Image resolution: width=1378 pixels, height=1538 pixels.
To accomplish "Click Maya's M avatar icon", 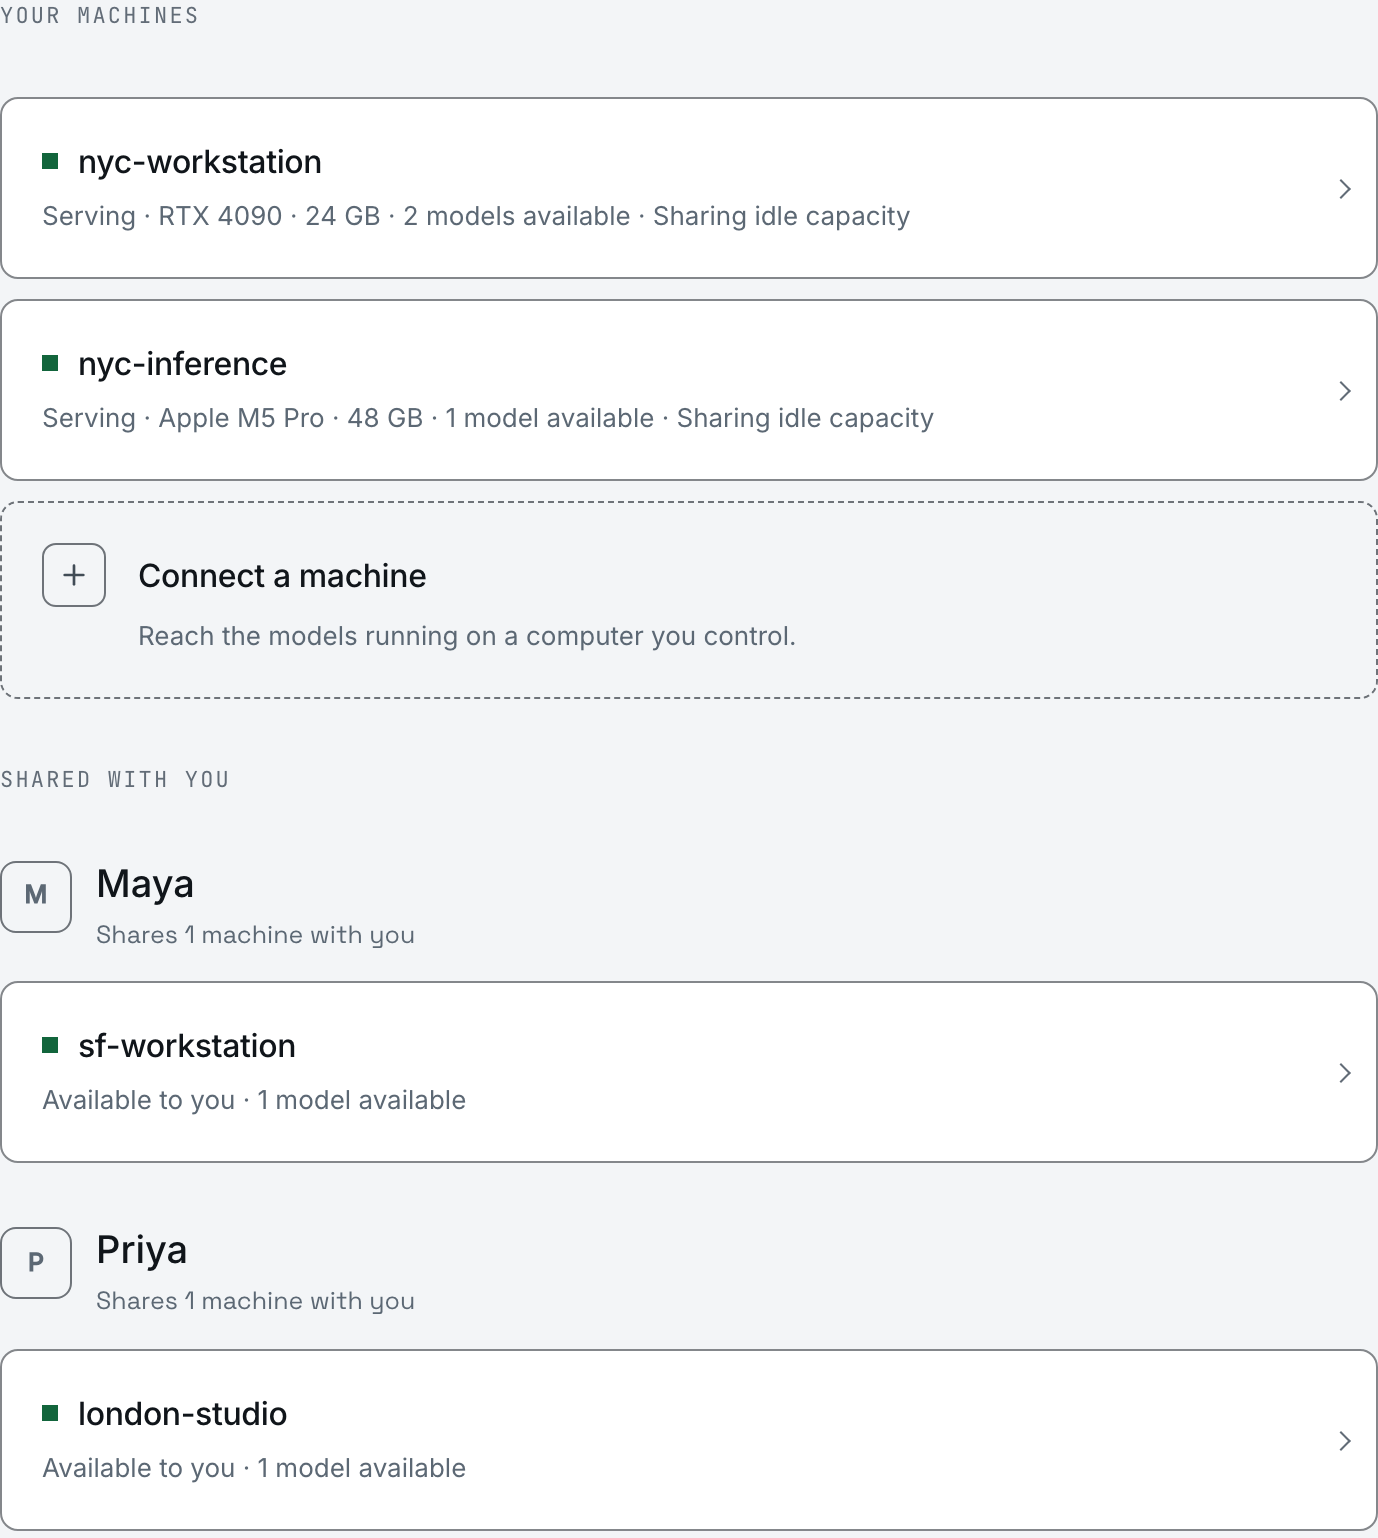I will pyautogui.click(x=36, y=896).
